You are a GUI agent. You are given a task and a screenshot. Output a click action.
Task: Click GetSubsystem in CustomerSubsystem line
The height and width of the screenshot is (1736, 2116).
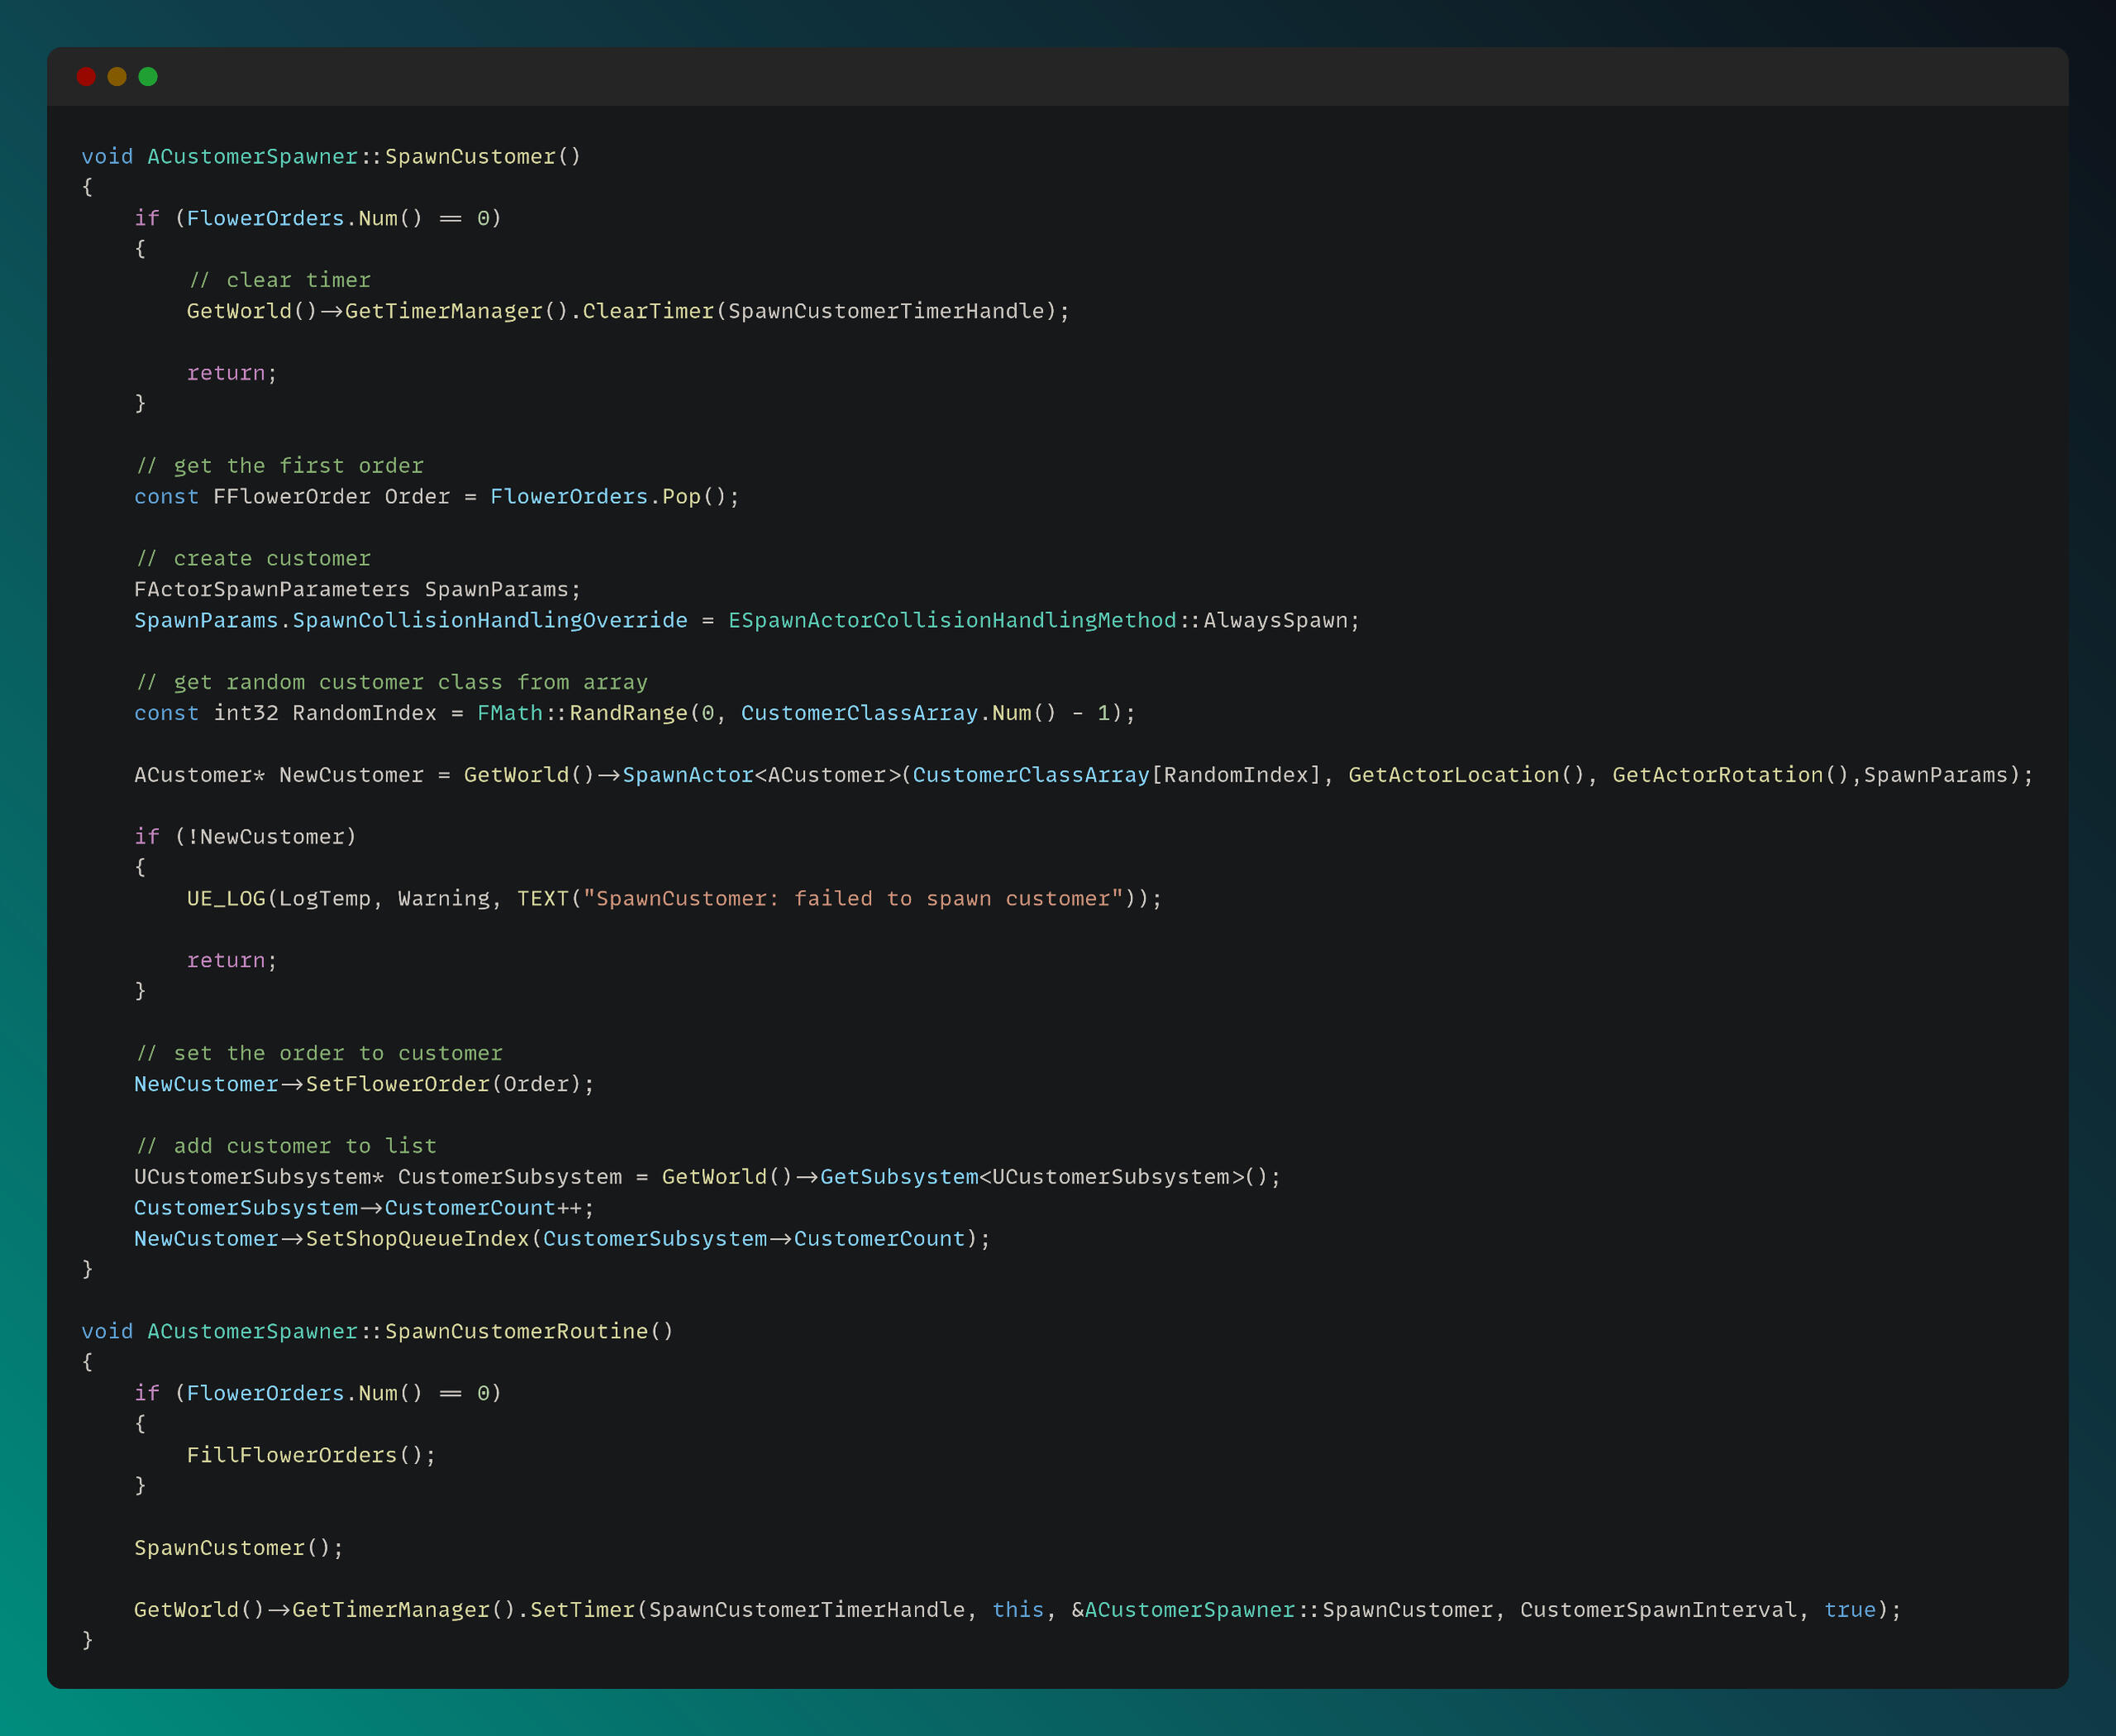click(899, 1178)
